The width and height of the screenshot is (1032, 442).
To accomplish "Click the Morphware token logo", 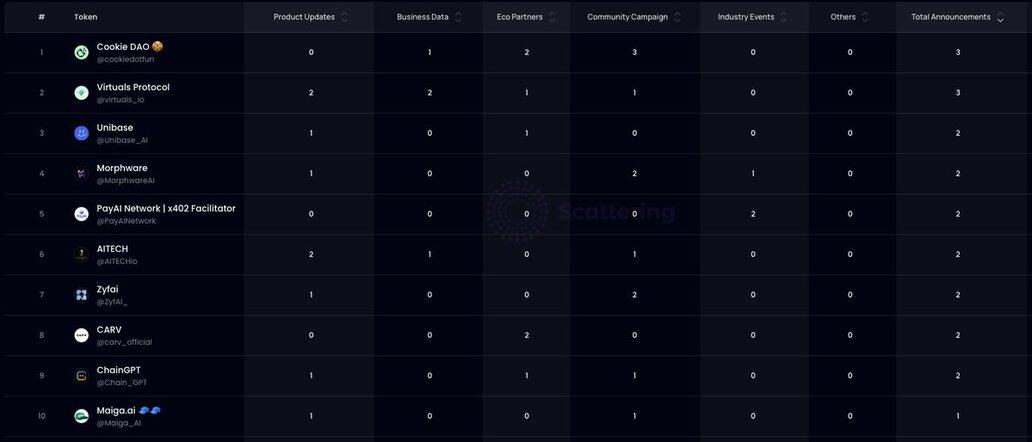I will 81,174.
